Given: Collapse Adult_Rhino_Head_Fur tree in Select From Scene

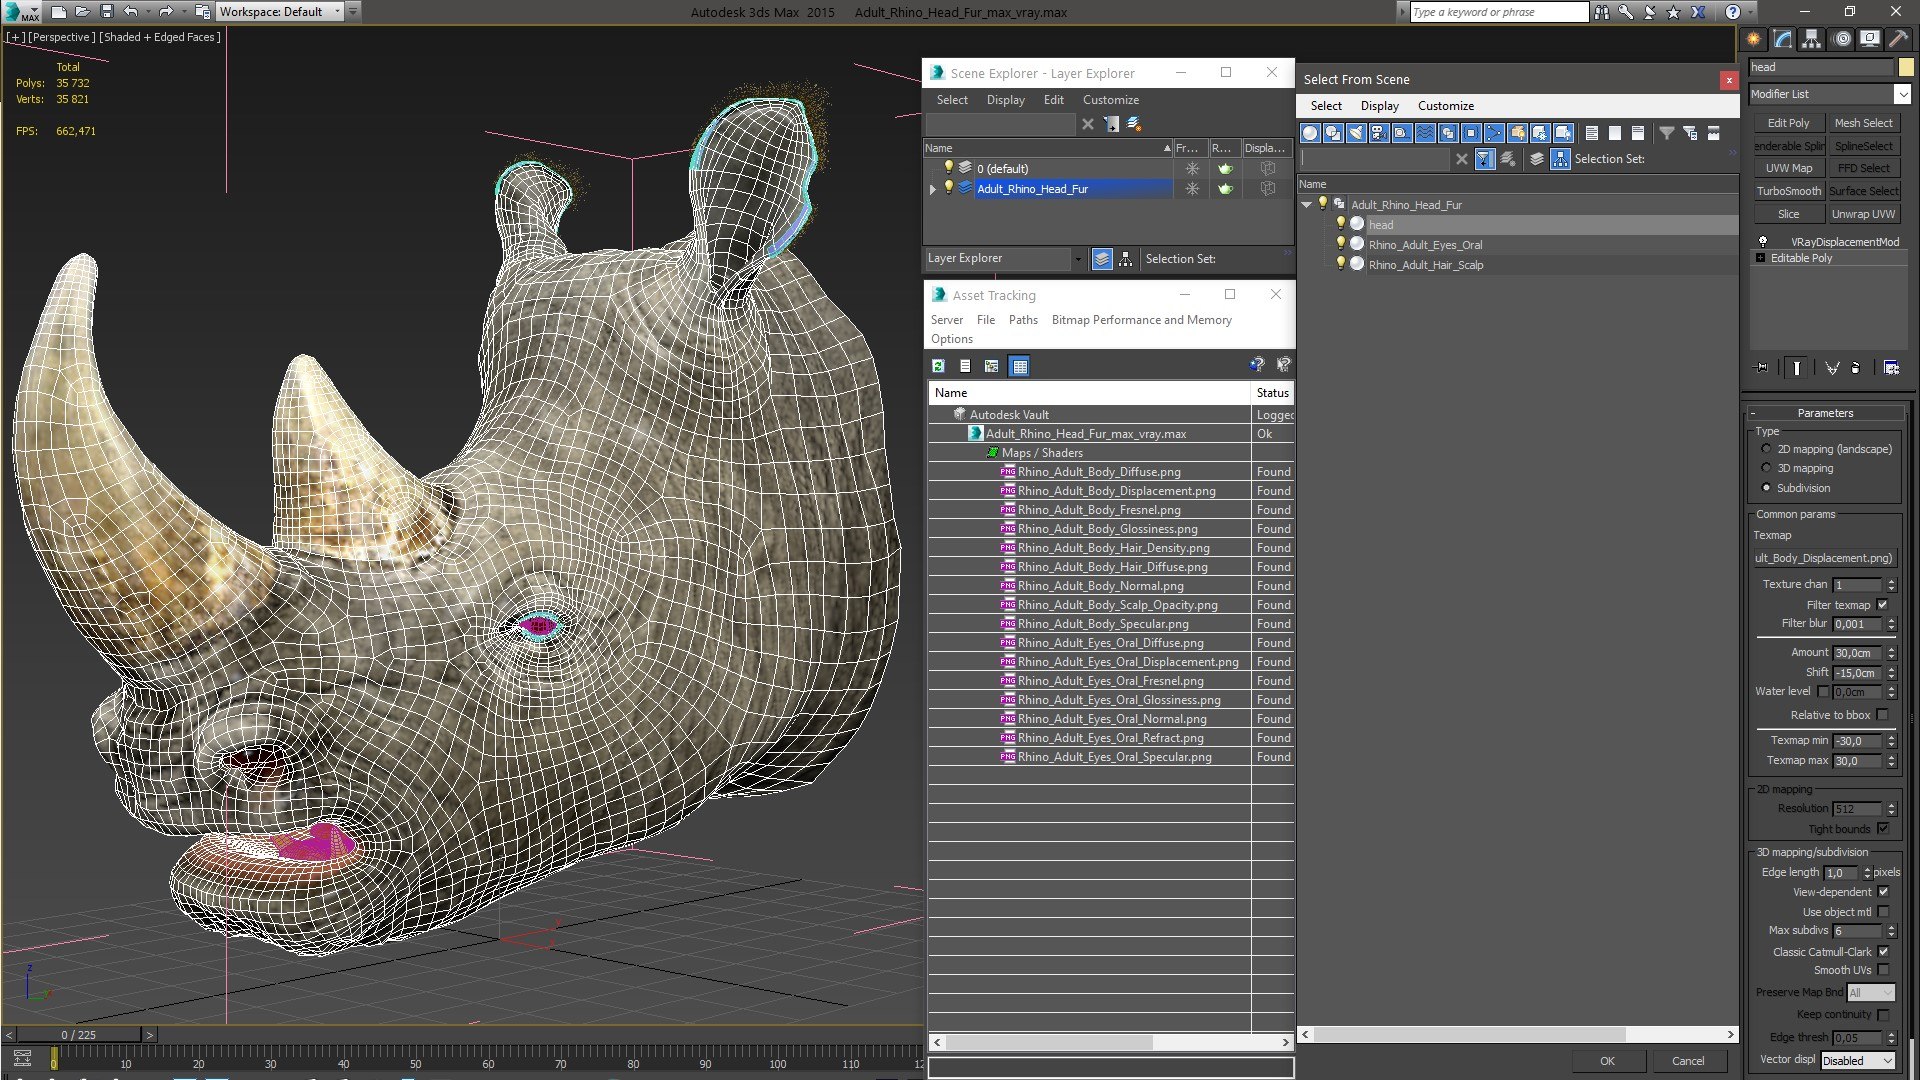Looking at the screenshot, I should (1307, 205).
